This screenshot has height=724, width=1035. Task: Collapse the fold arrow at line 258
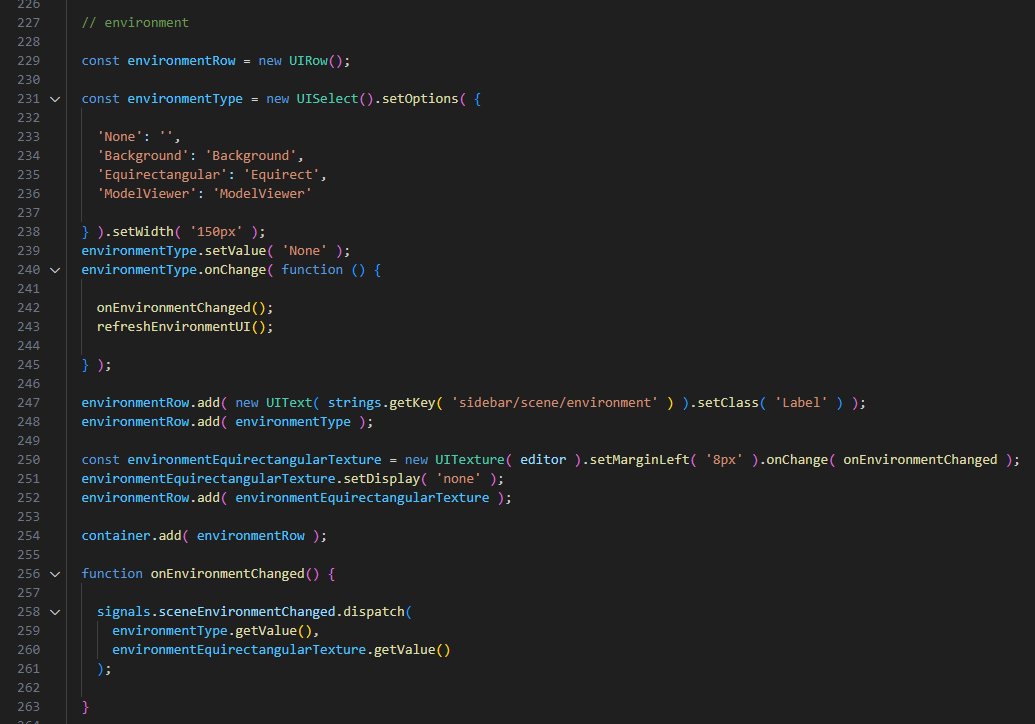click(x=55, y=612)
